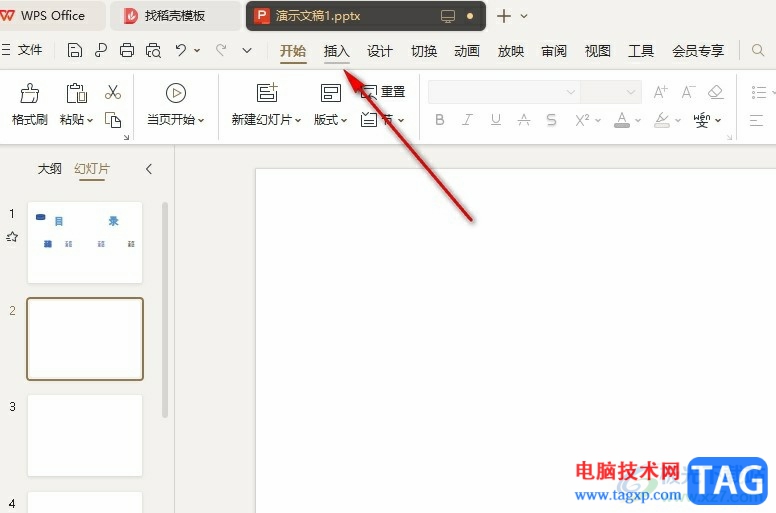Expand 当页开始 dropdown arrow
The image size is (776, 513).
(x=201, y=120)
